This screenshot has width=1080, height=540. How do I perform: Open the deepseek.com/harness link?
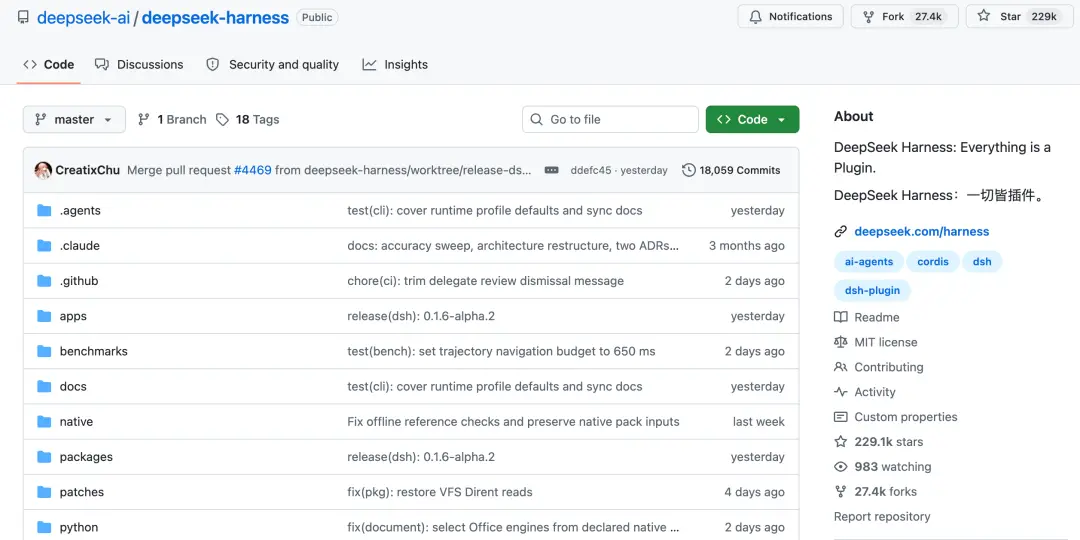(x=922, y=231)
